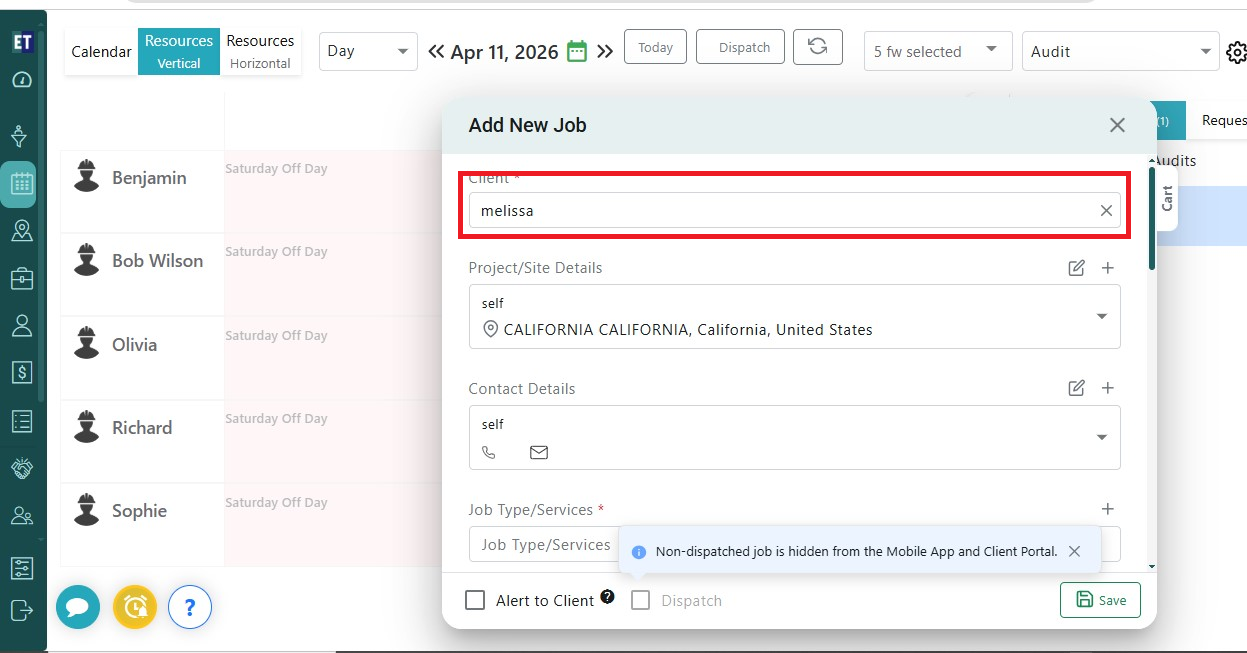Open the Day view dropdown
This screenshot has width=1247, height=653.
coord(368,51)
